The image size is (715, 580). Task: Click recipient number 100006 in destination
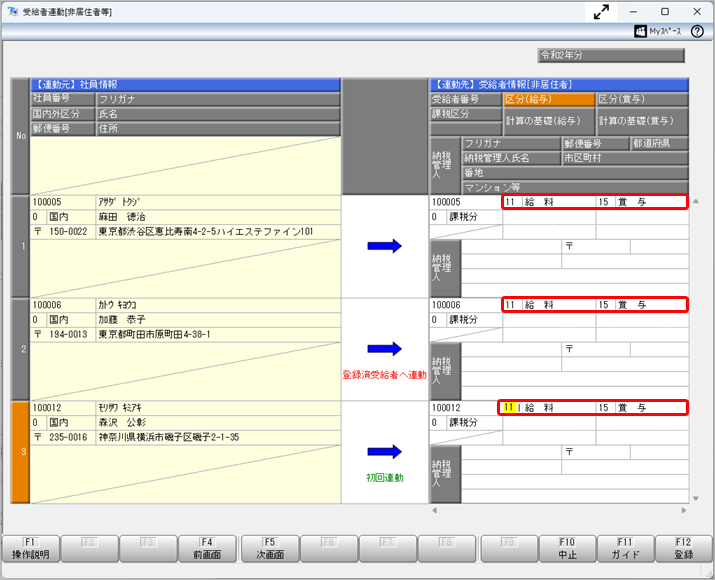(446, 305)
